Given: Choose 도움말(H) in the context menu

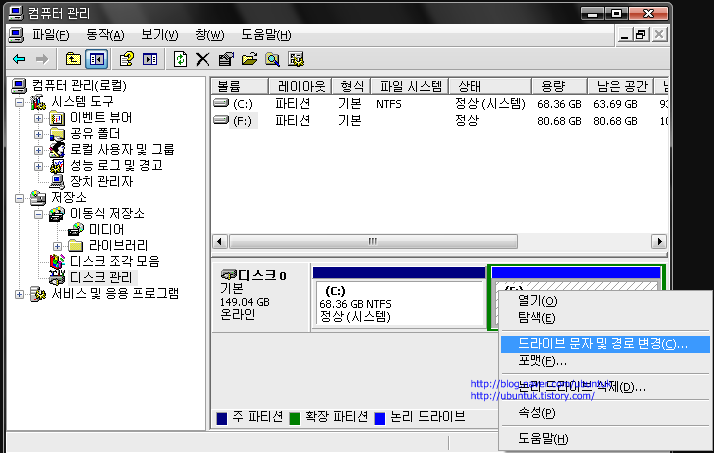Looking at the screenshot, I should click(605, 439).
